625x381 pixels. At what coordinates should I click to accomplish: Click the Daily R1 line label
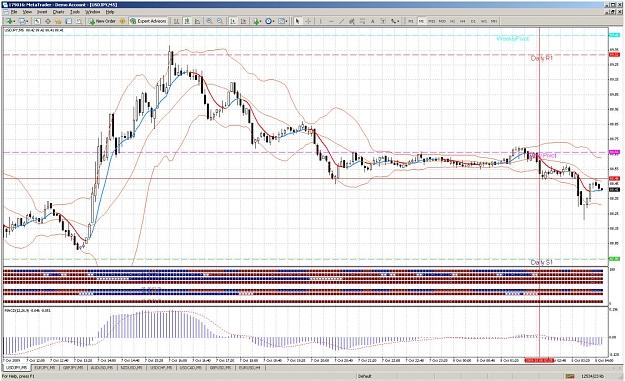tap(542, 58)
